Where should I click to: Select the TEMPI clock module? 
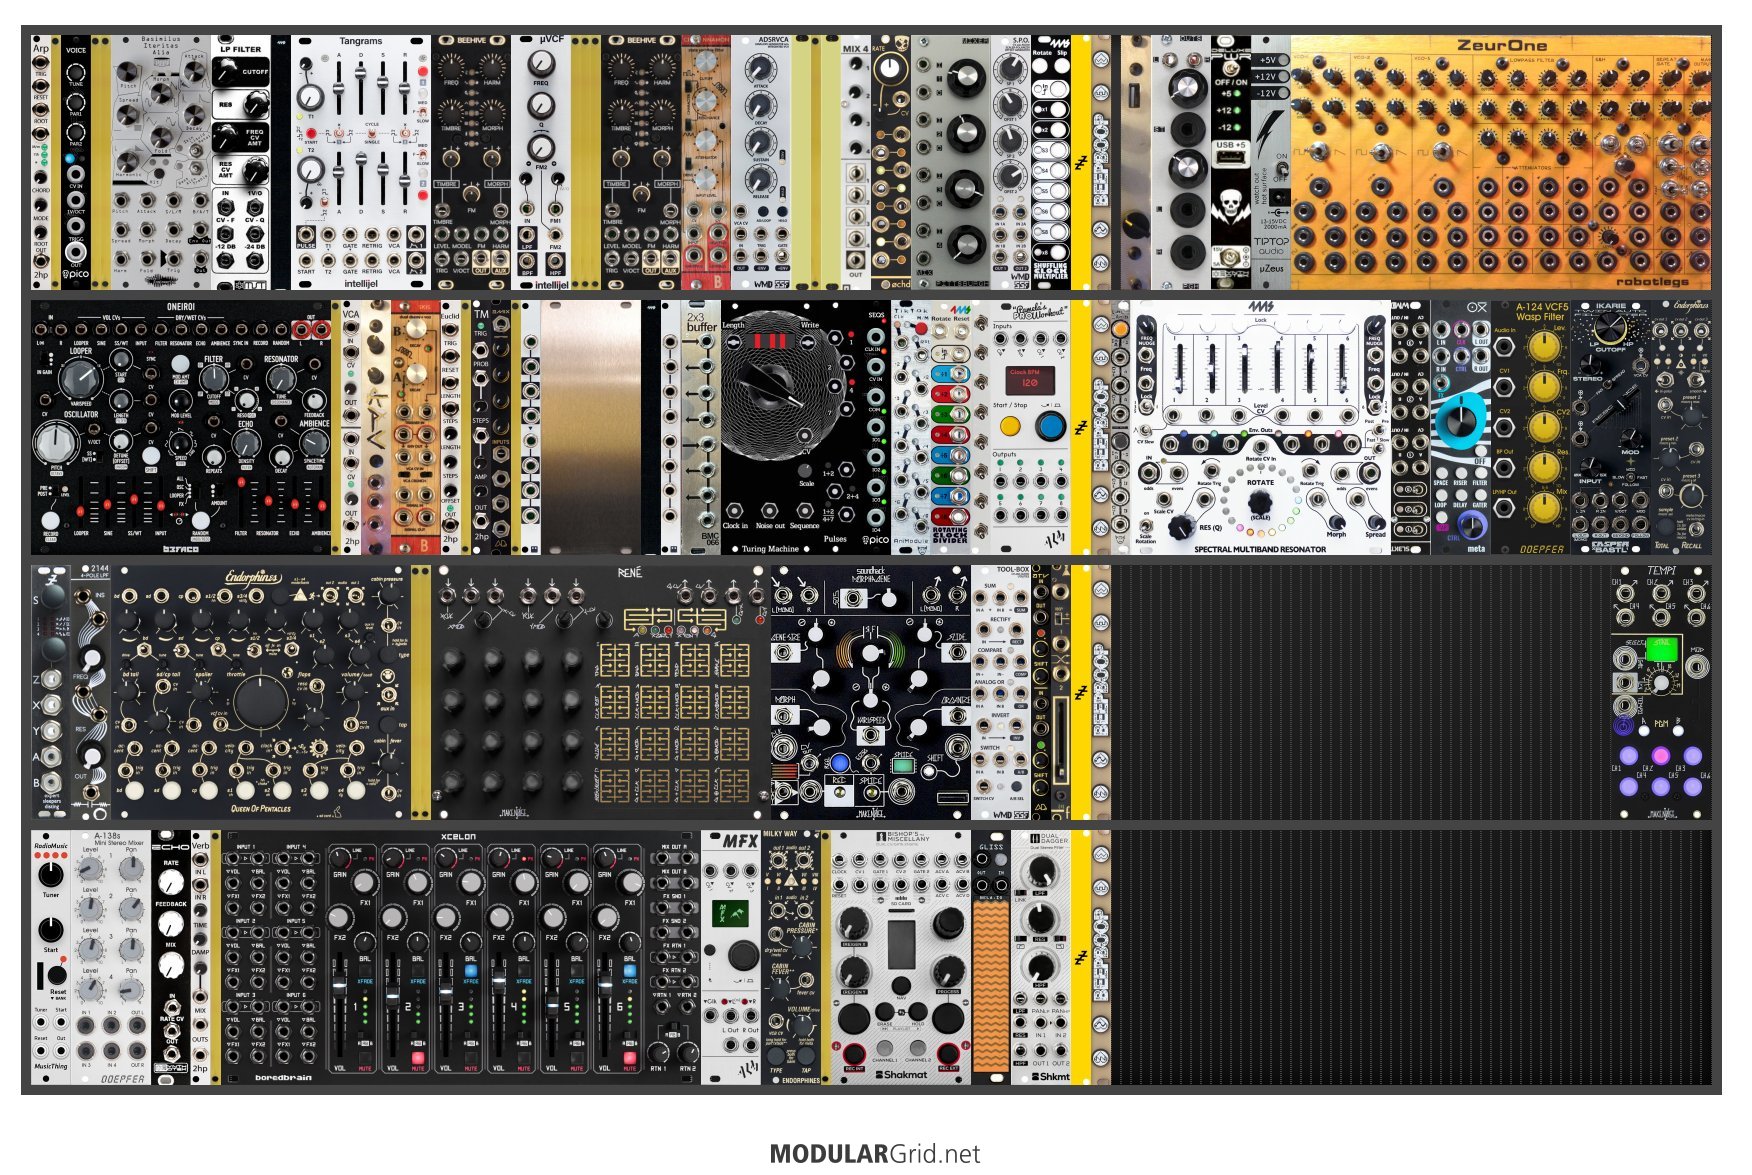(x=1661, y=692)
